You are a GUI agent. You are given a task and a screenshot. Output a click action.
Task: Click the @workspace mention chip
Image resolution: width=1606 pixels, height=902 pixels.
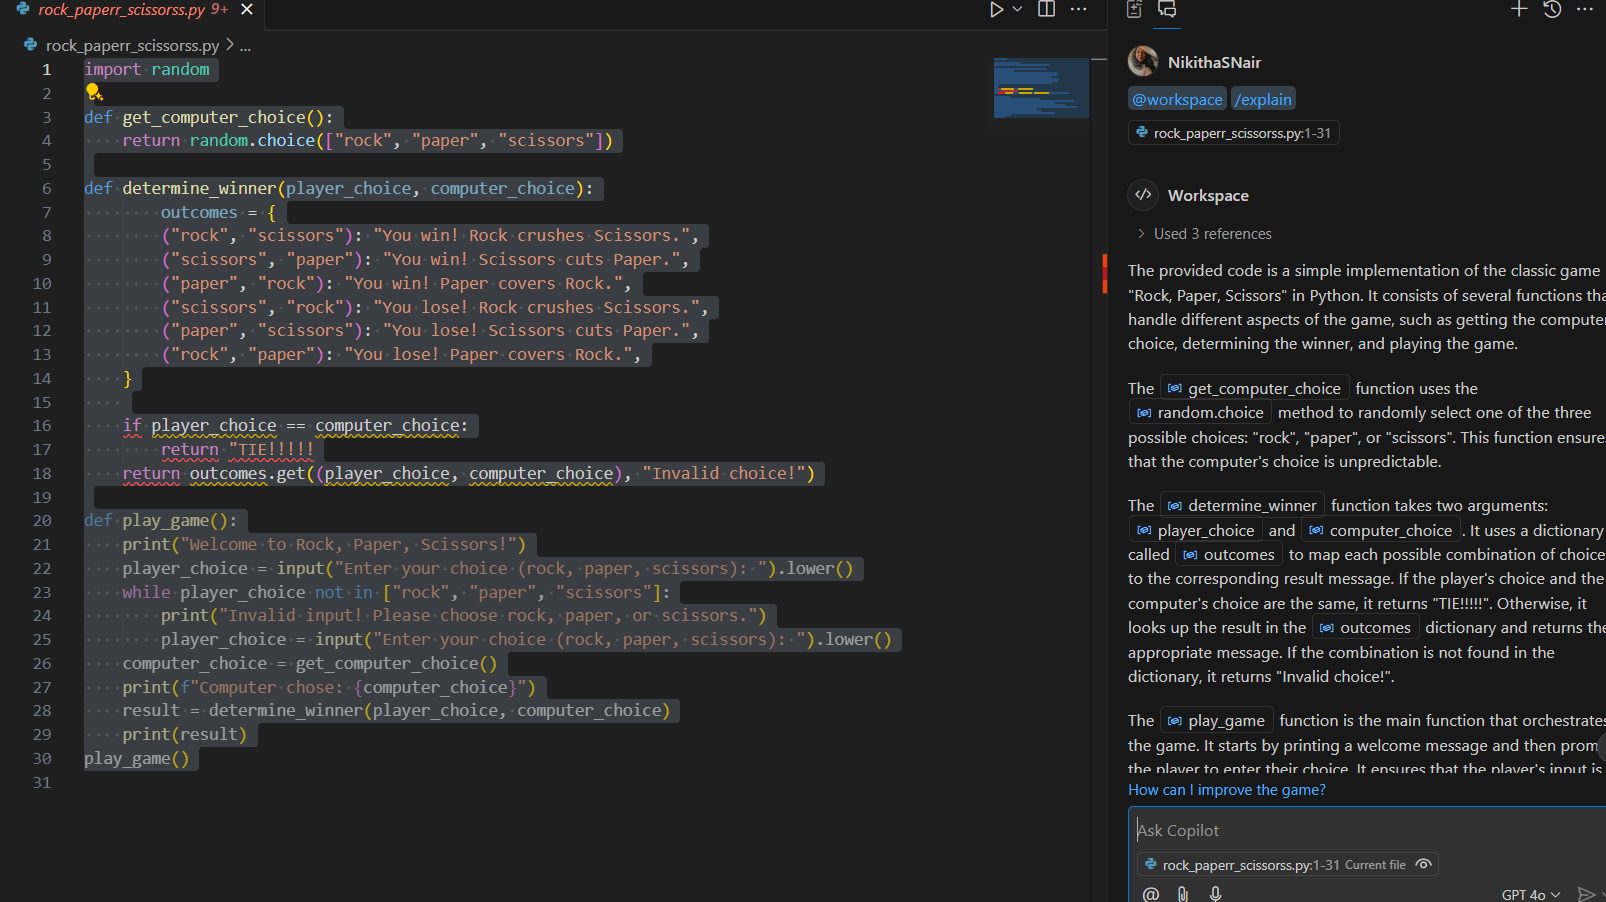[1177, 99]
